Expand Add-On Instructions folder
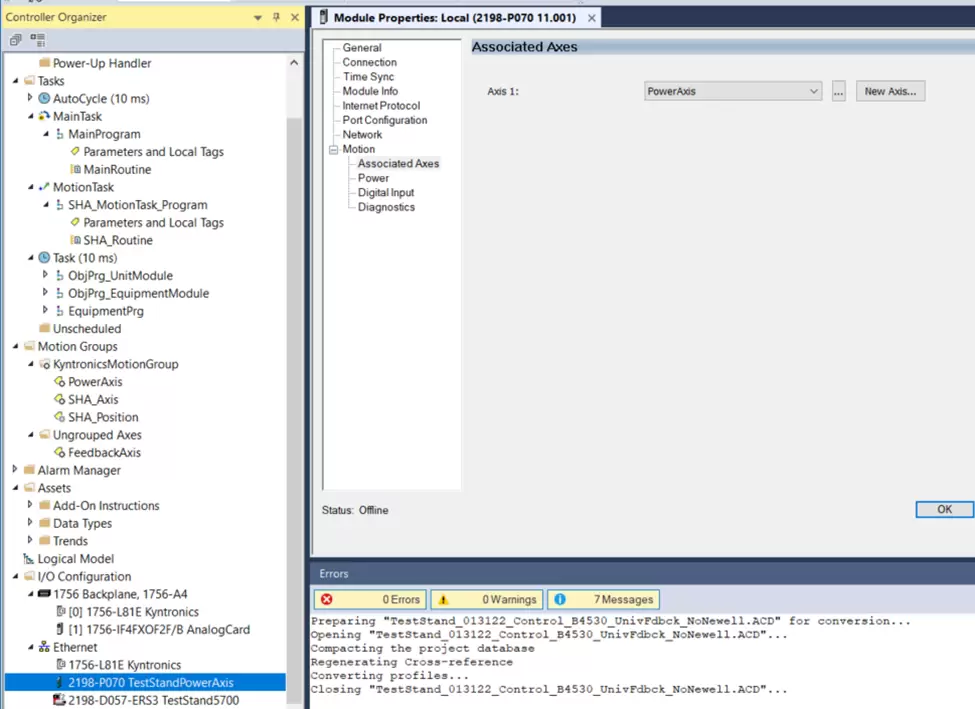 click(x=29, y=505)
